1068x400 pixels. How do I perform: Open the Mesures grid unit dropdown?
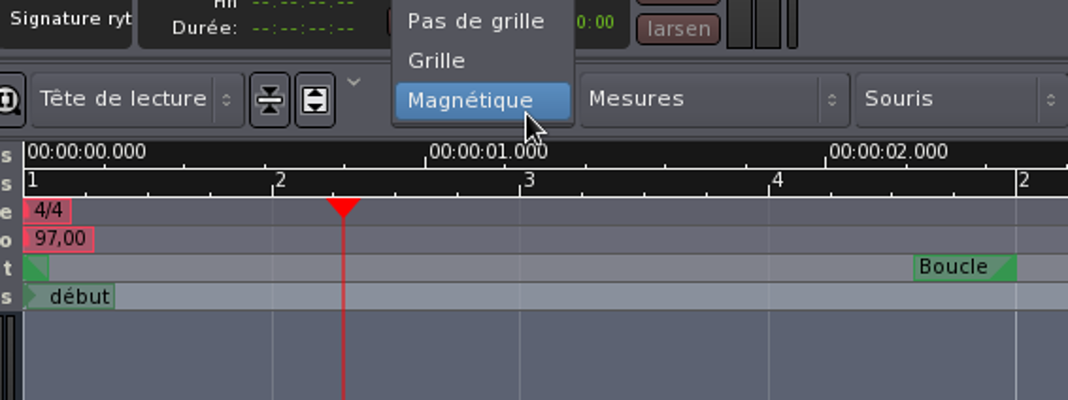coord(715,99)
